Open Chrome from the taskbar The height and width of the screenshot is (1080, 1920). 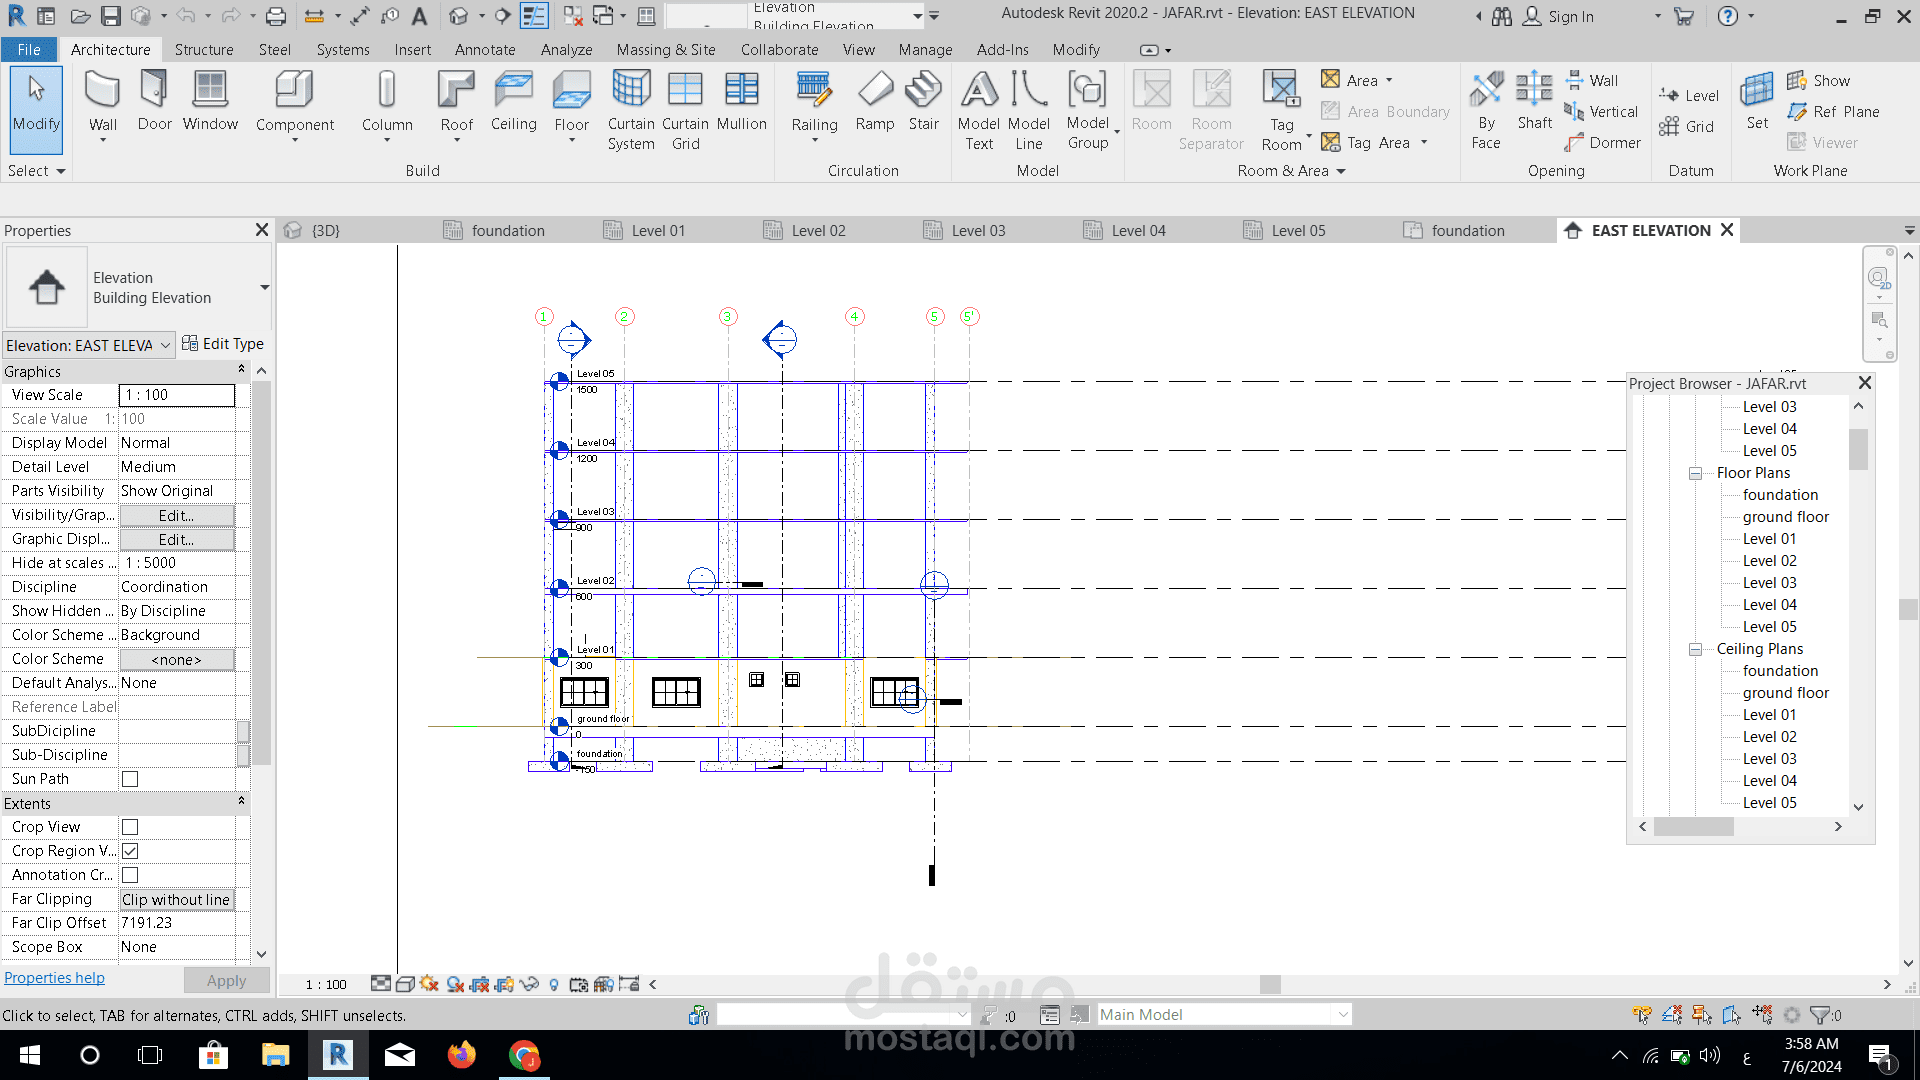coord(524,1055)
